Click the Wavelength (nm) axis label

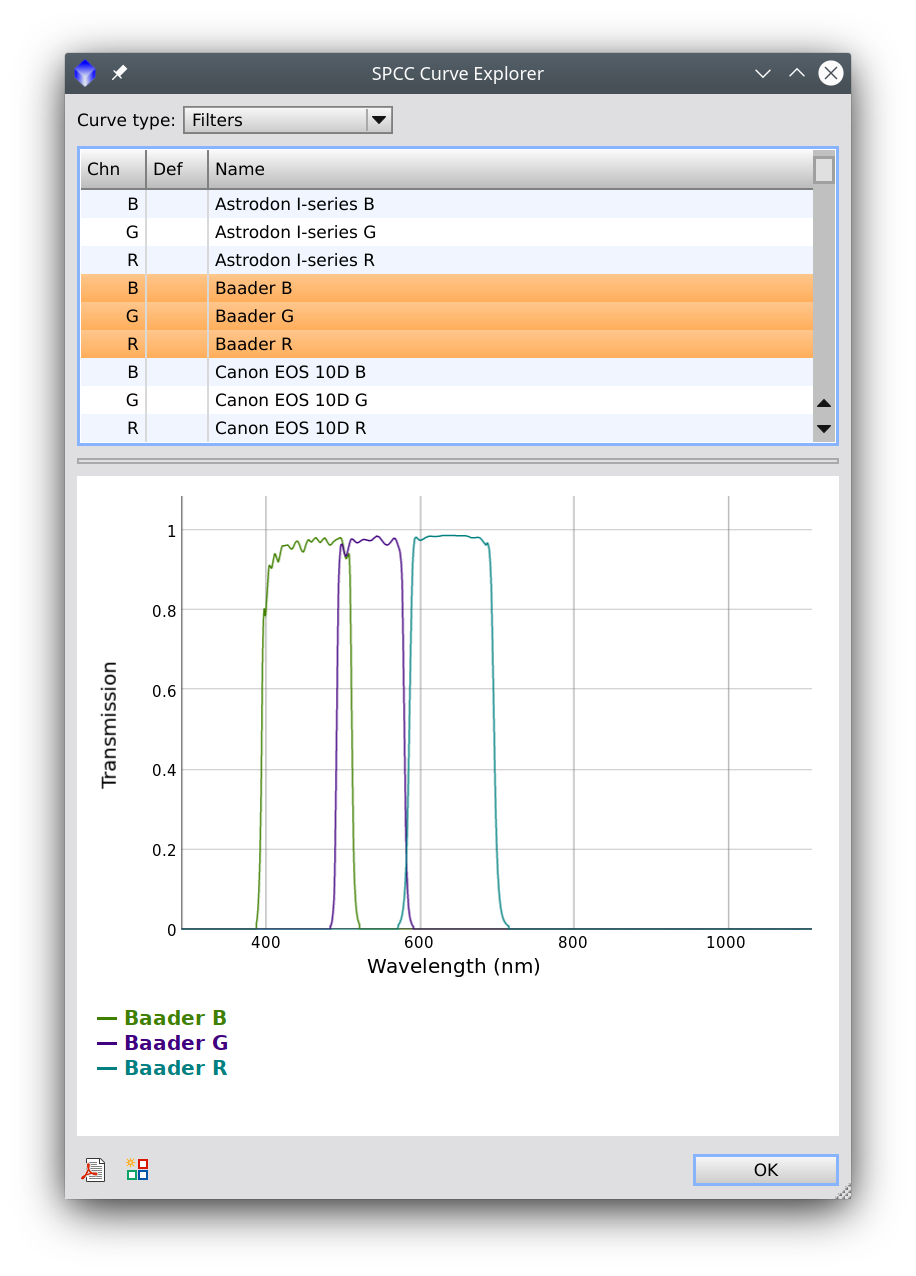point(454,966)
